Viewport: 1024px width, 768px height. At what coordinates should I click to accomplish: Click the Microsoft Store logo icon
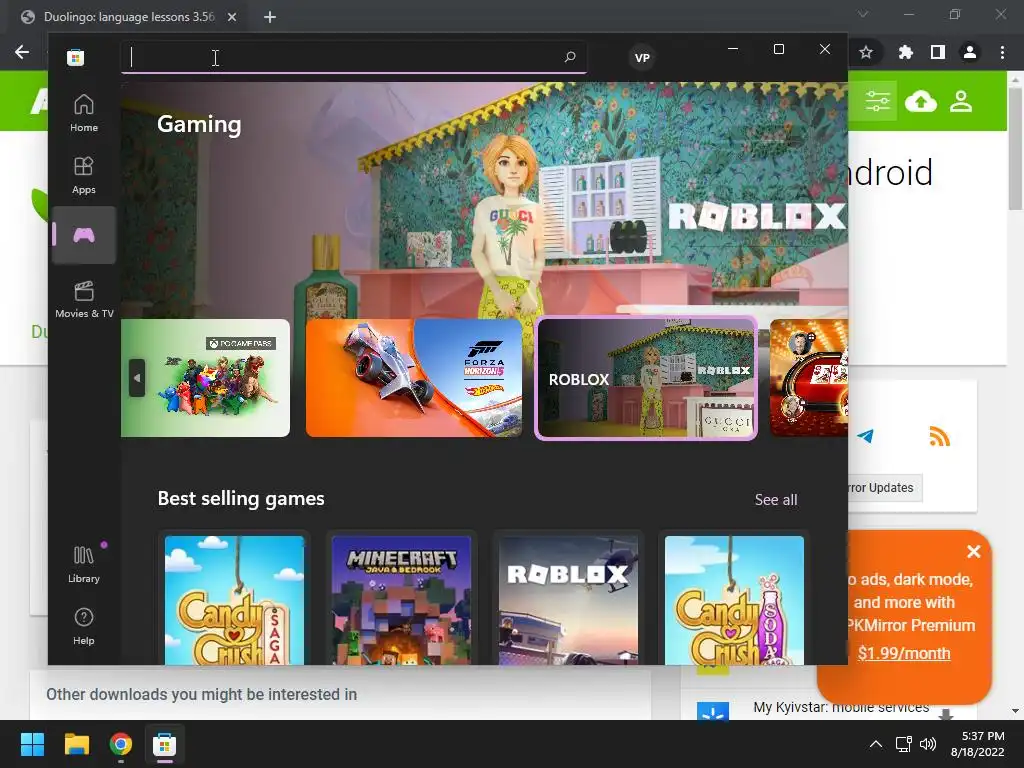click(75, 57)
